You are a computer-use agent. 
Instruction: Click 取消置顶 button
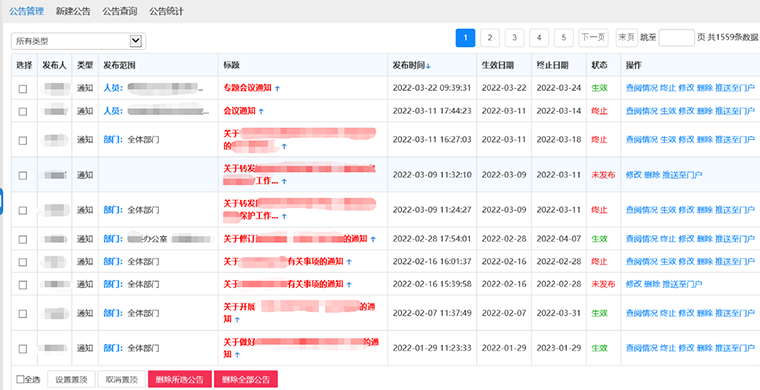coord(121,379)
